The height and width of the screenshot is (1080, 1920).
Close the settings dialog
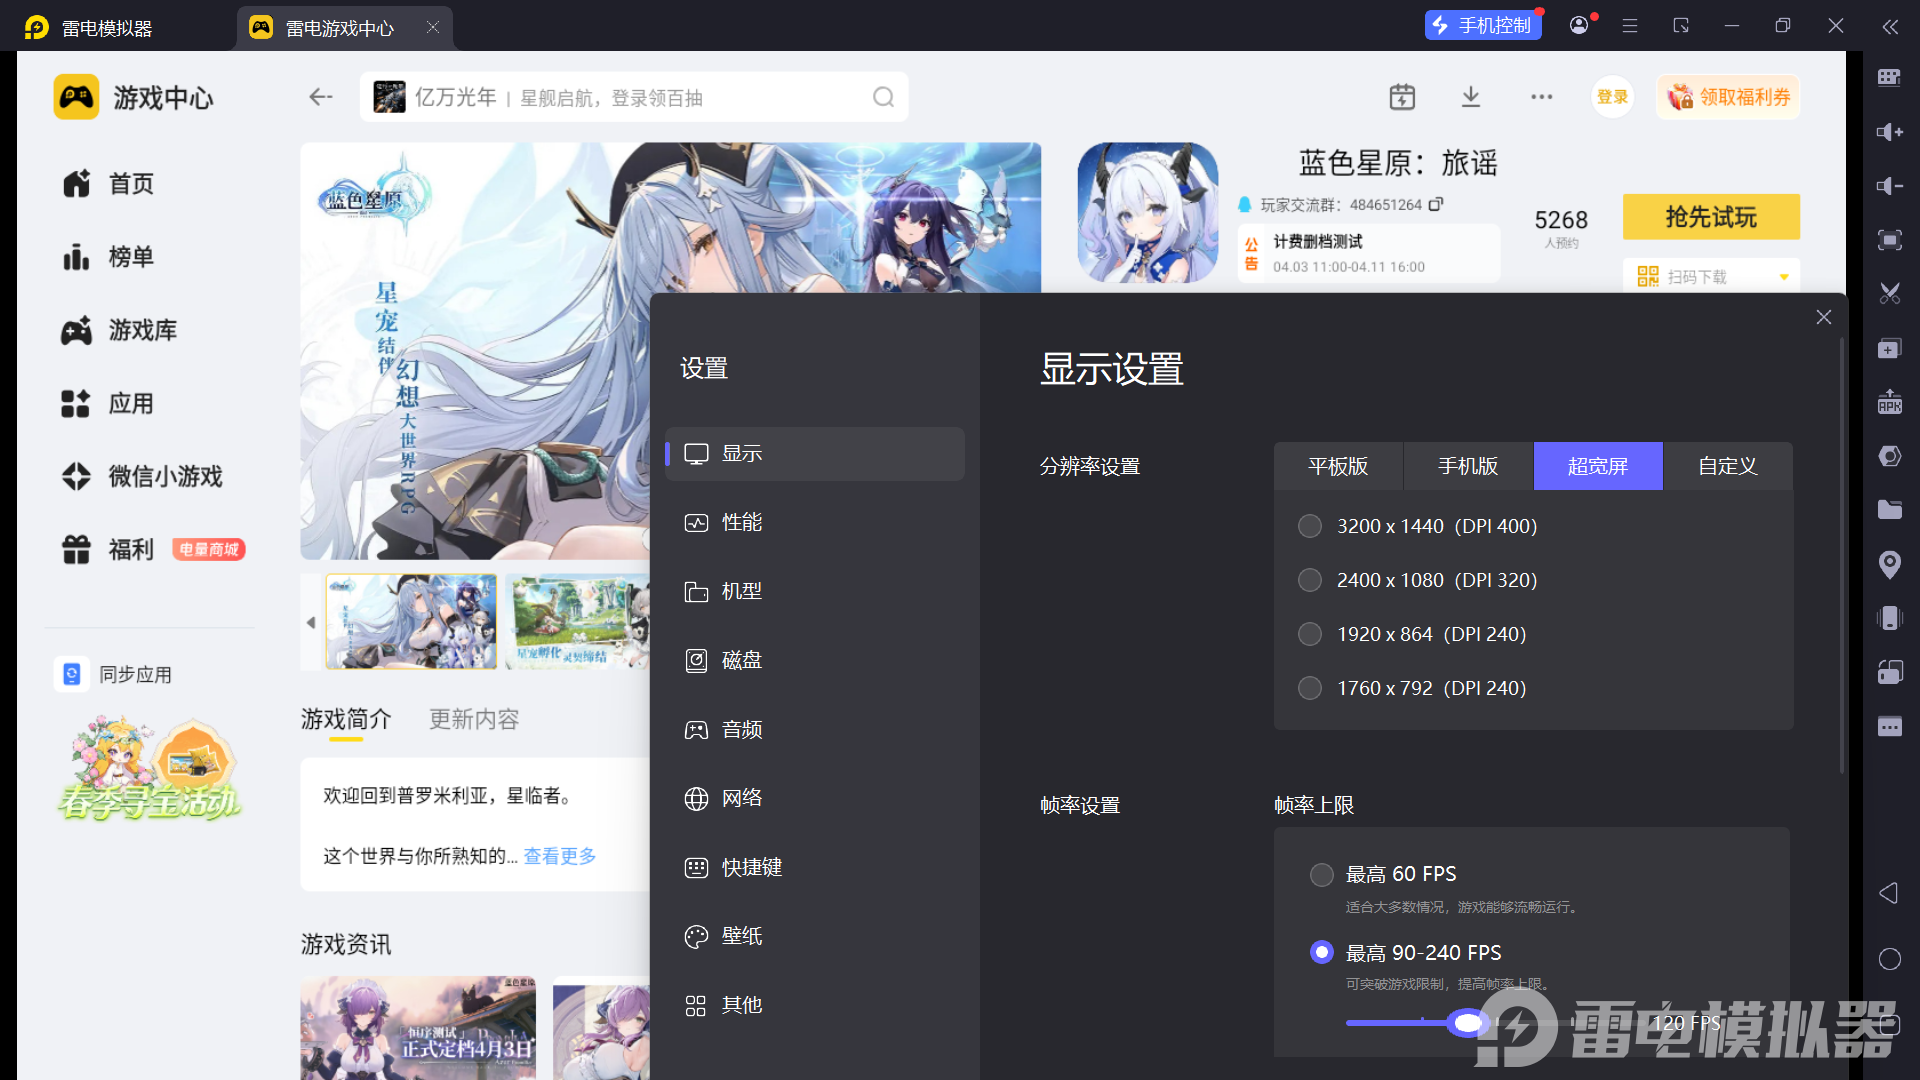pos(1823,317)
